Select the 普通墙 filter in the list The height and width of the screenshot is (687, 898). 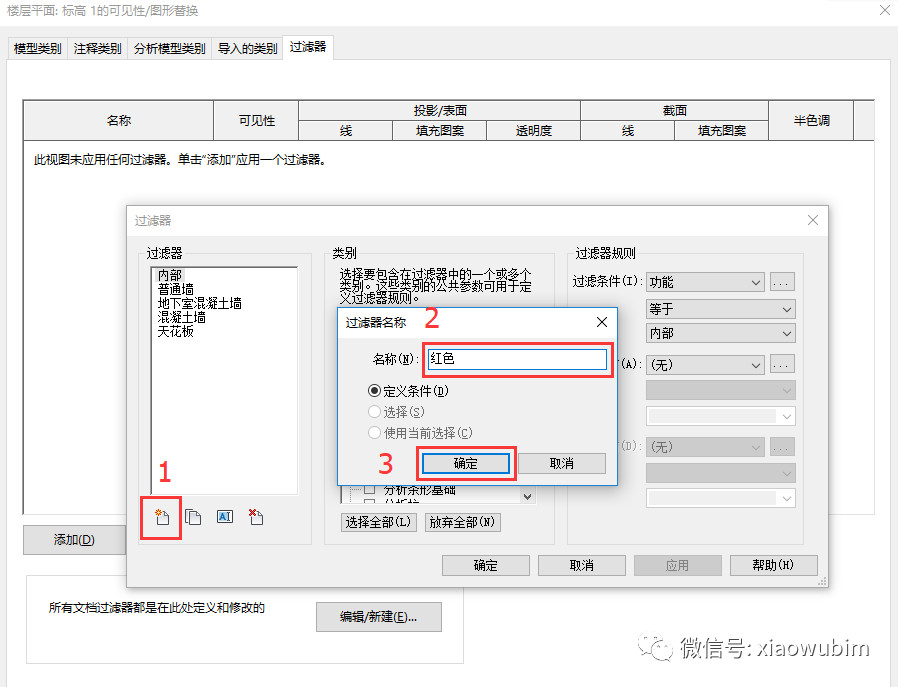[x=176, y=289]
